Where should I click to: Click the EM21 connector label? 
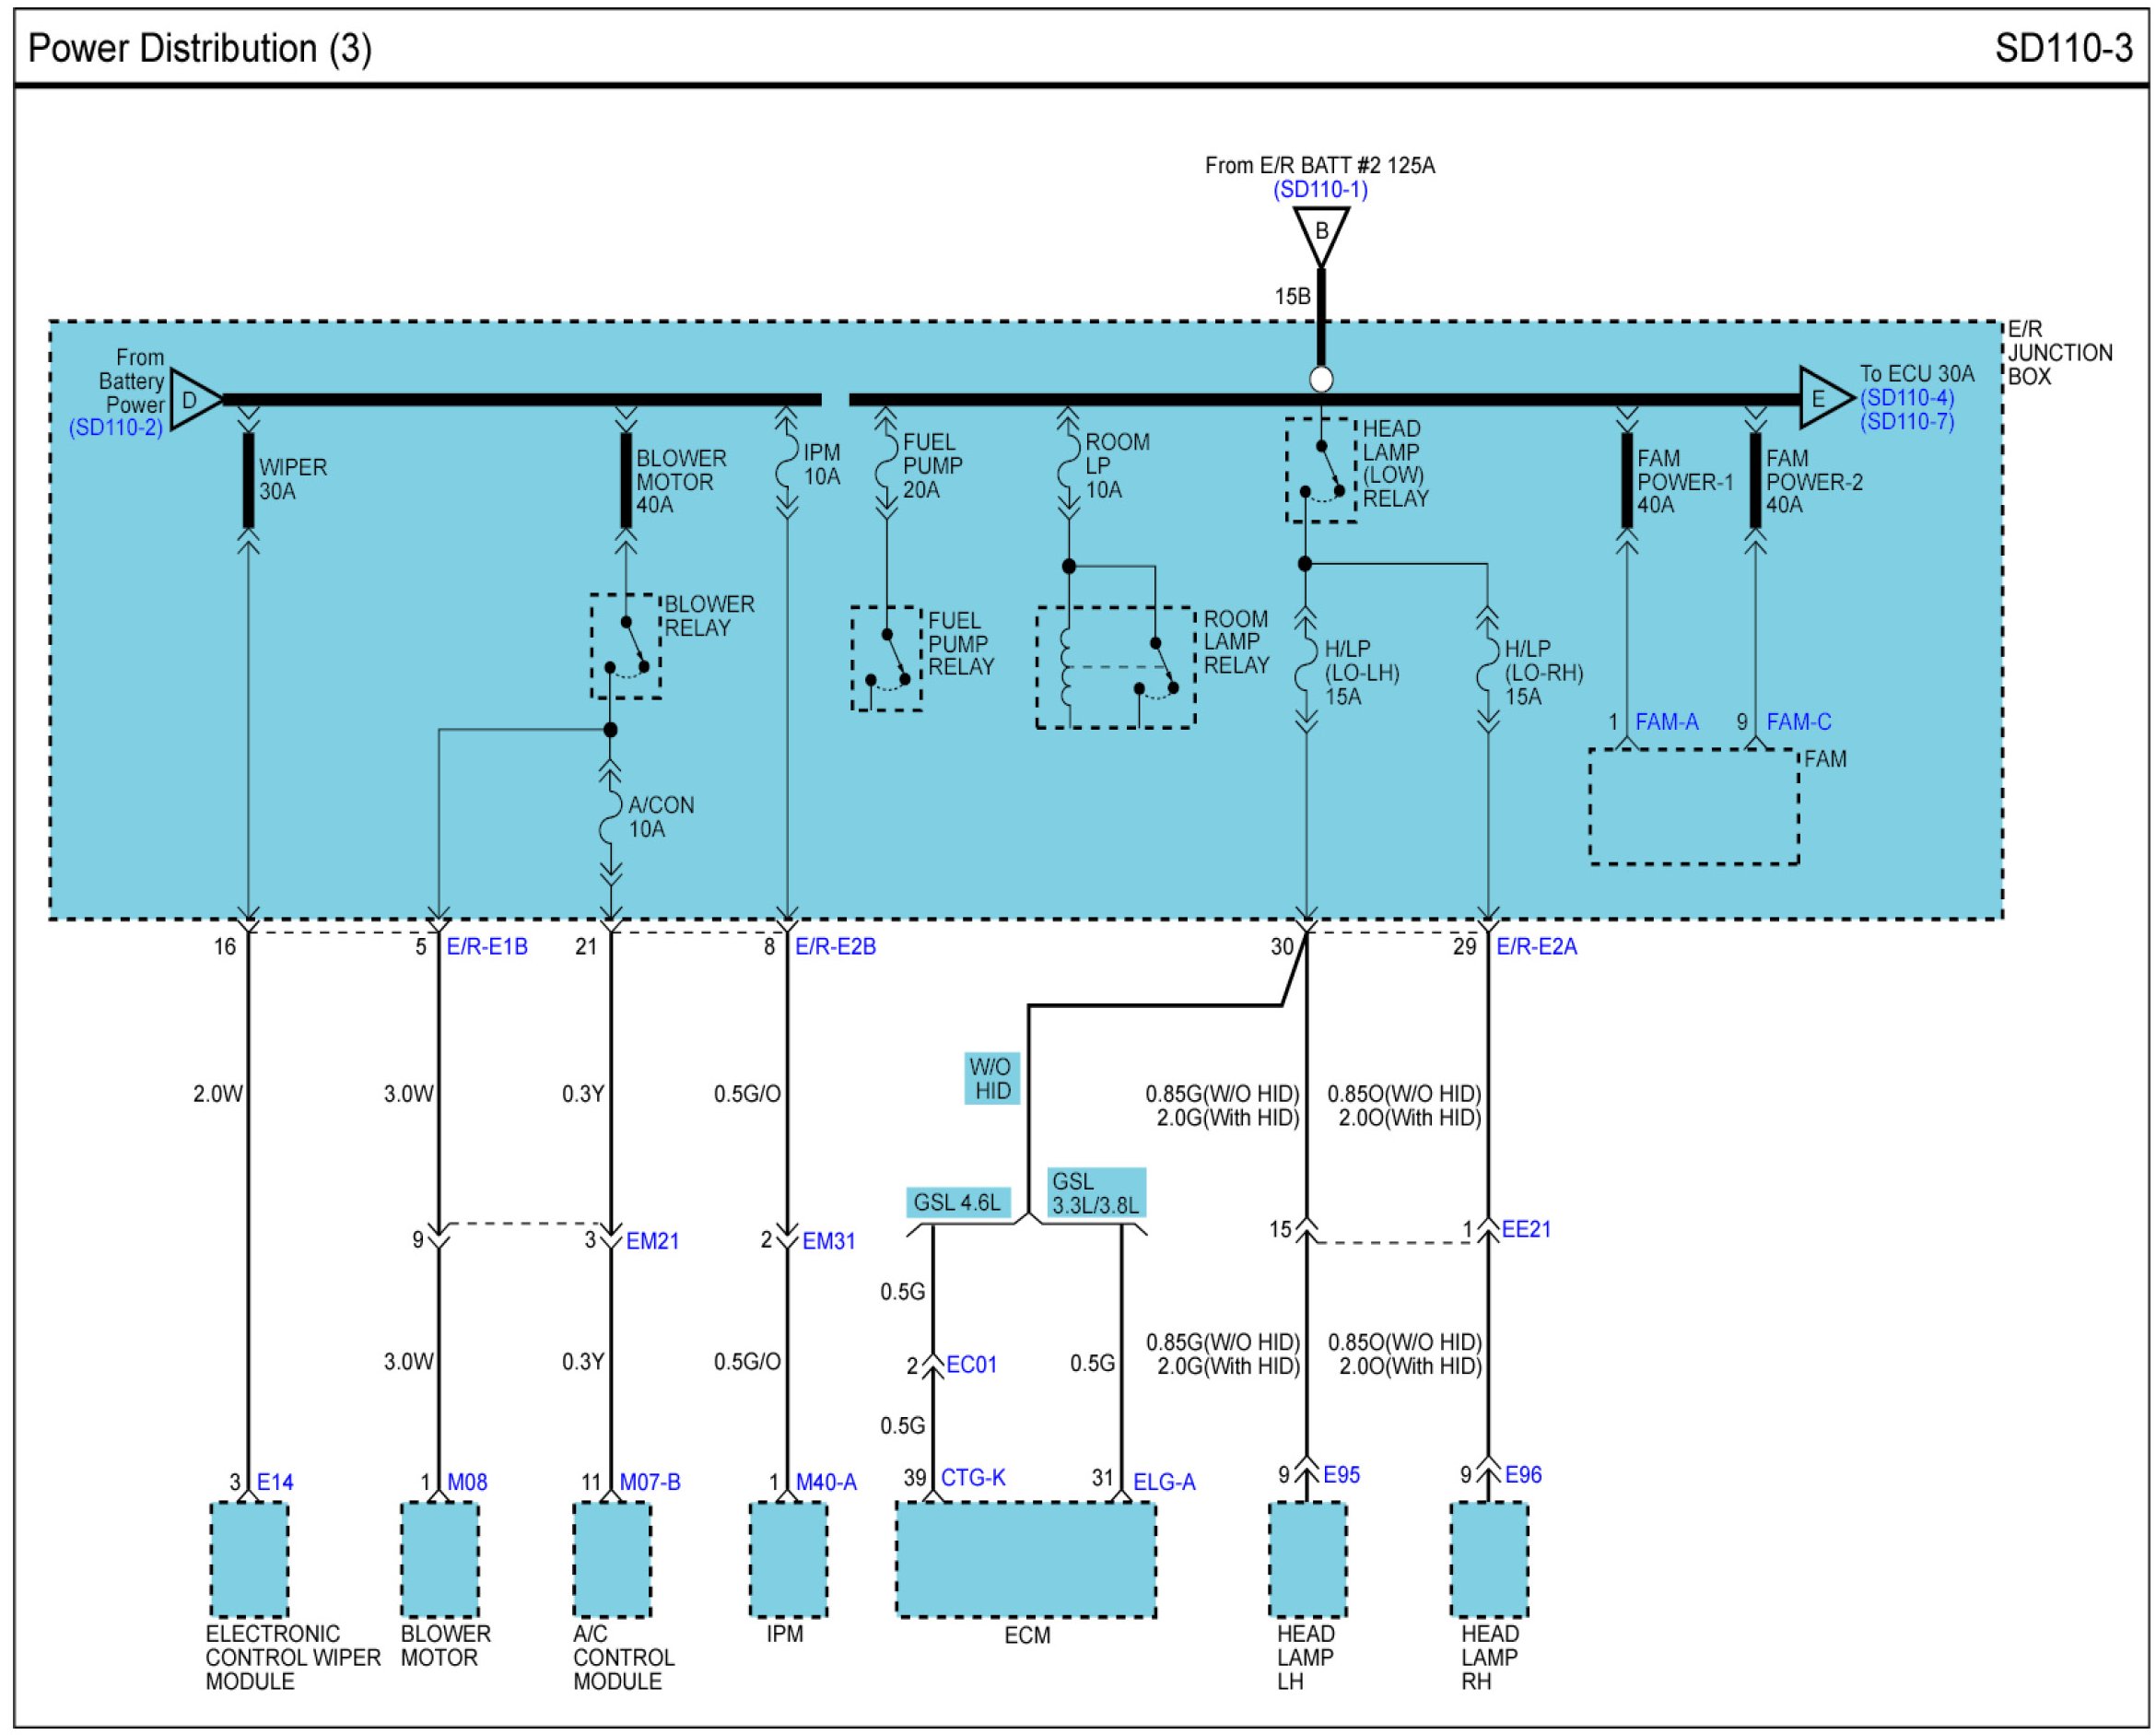[652, 1242]
